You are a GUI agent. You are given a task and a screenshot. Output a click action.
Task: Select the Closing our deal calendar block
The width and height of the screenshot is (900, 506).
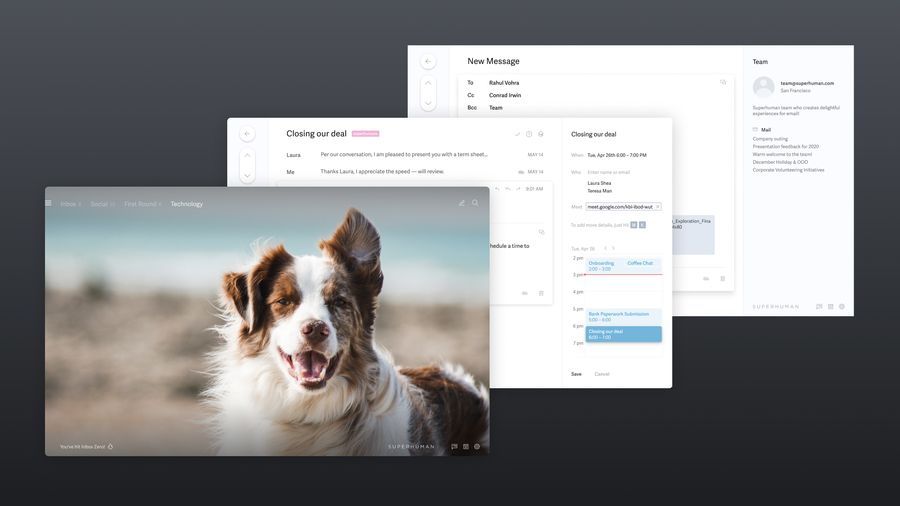pos(623,334)
